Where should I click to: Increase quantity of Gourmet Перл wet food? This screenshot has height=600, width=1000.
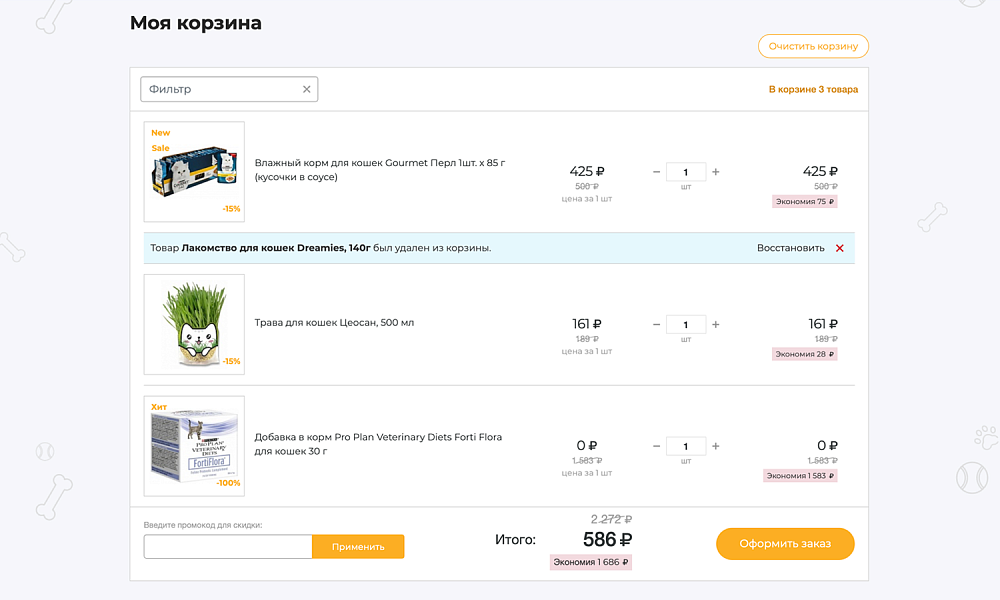pos(715,171)
